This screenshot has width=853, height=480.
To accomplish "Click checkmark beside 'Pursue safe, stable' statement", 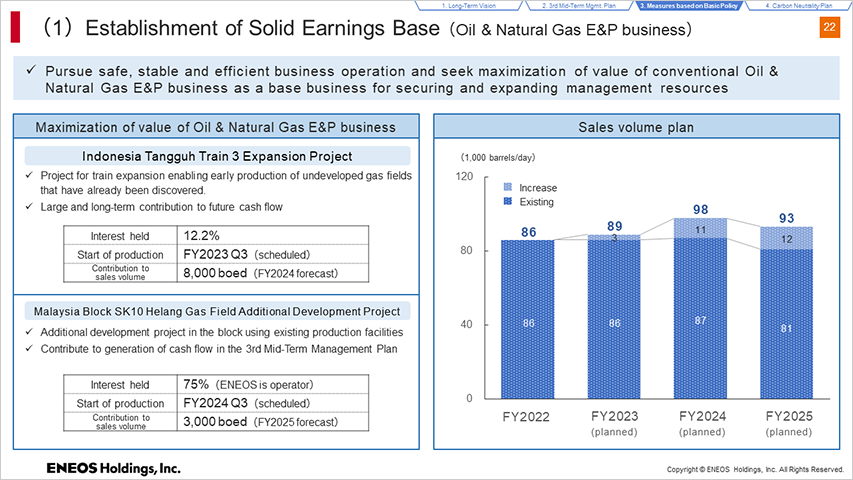I will pos(32,70).
